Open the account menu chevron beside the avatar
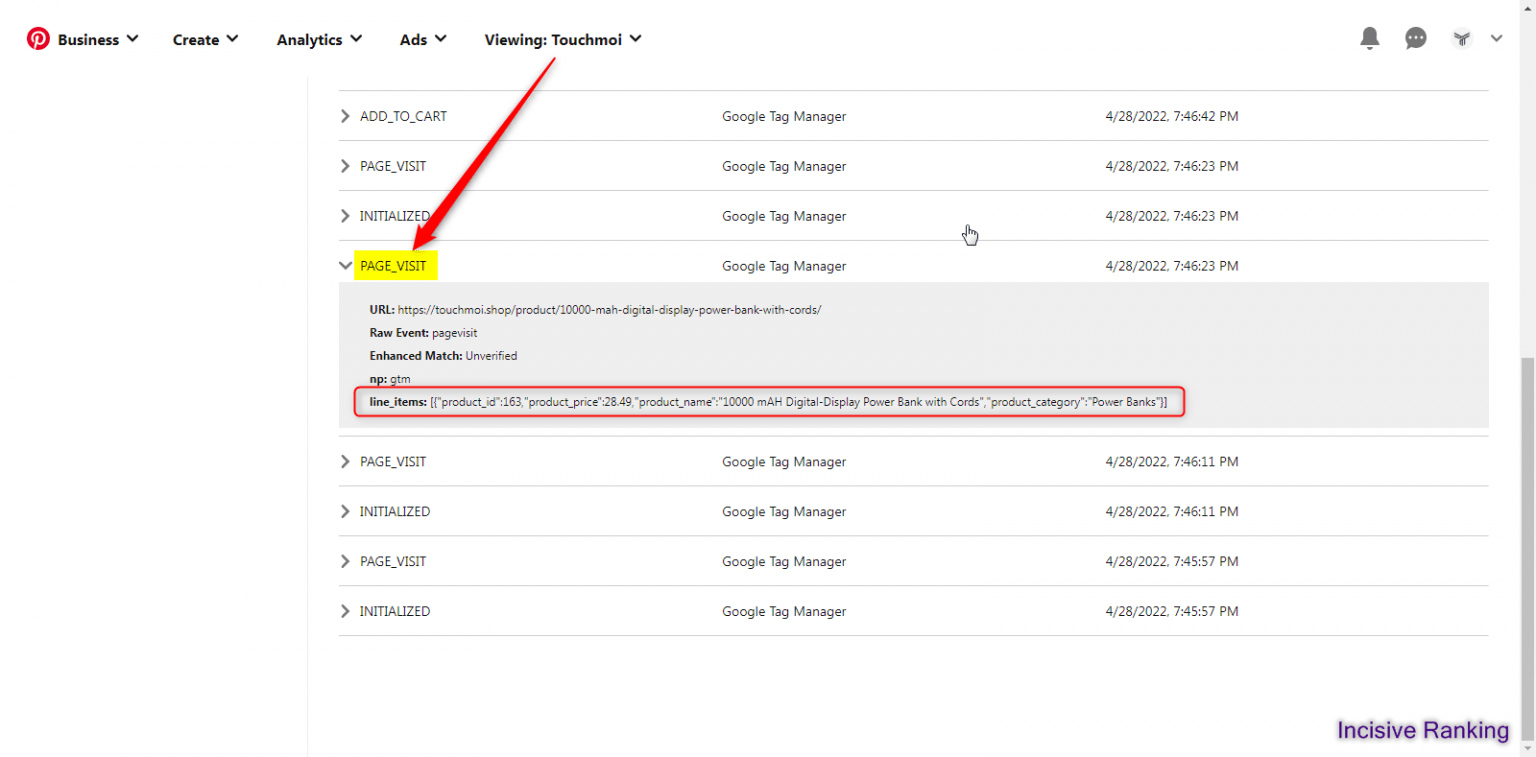Image resolution: width=1536 pixels, height=757 pixels. point(1497,38)
